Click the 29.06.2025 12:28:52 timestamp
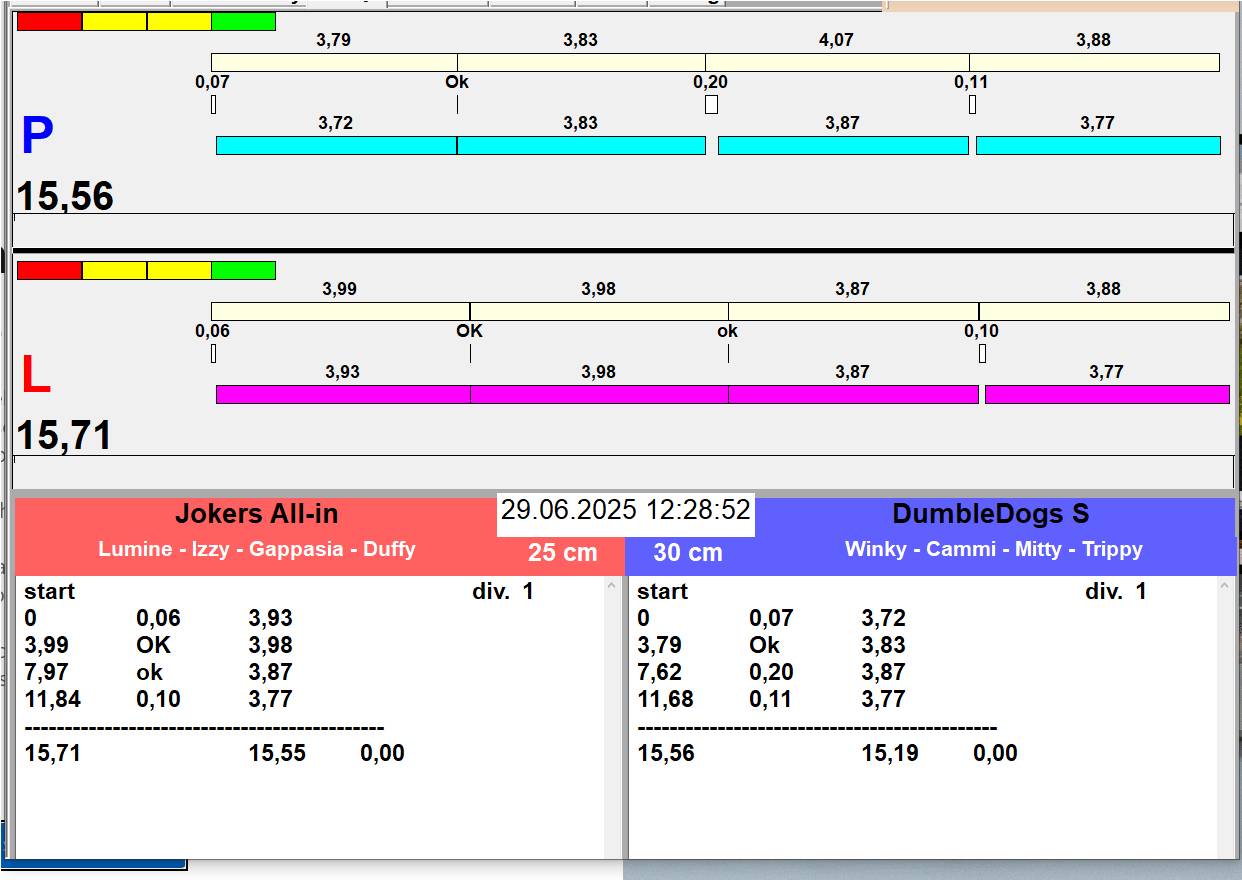 click(x=625, y=510)
